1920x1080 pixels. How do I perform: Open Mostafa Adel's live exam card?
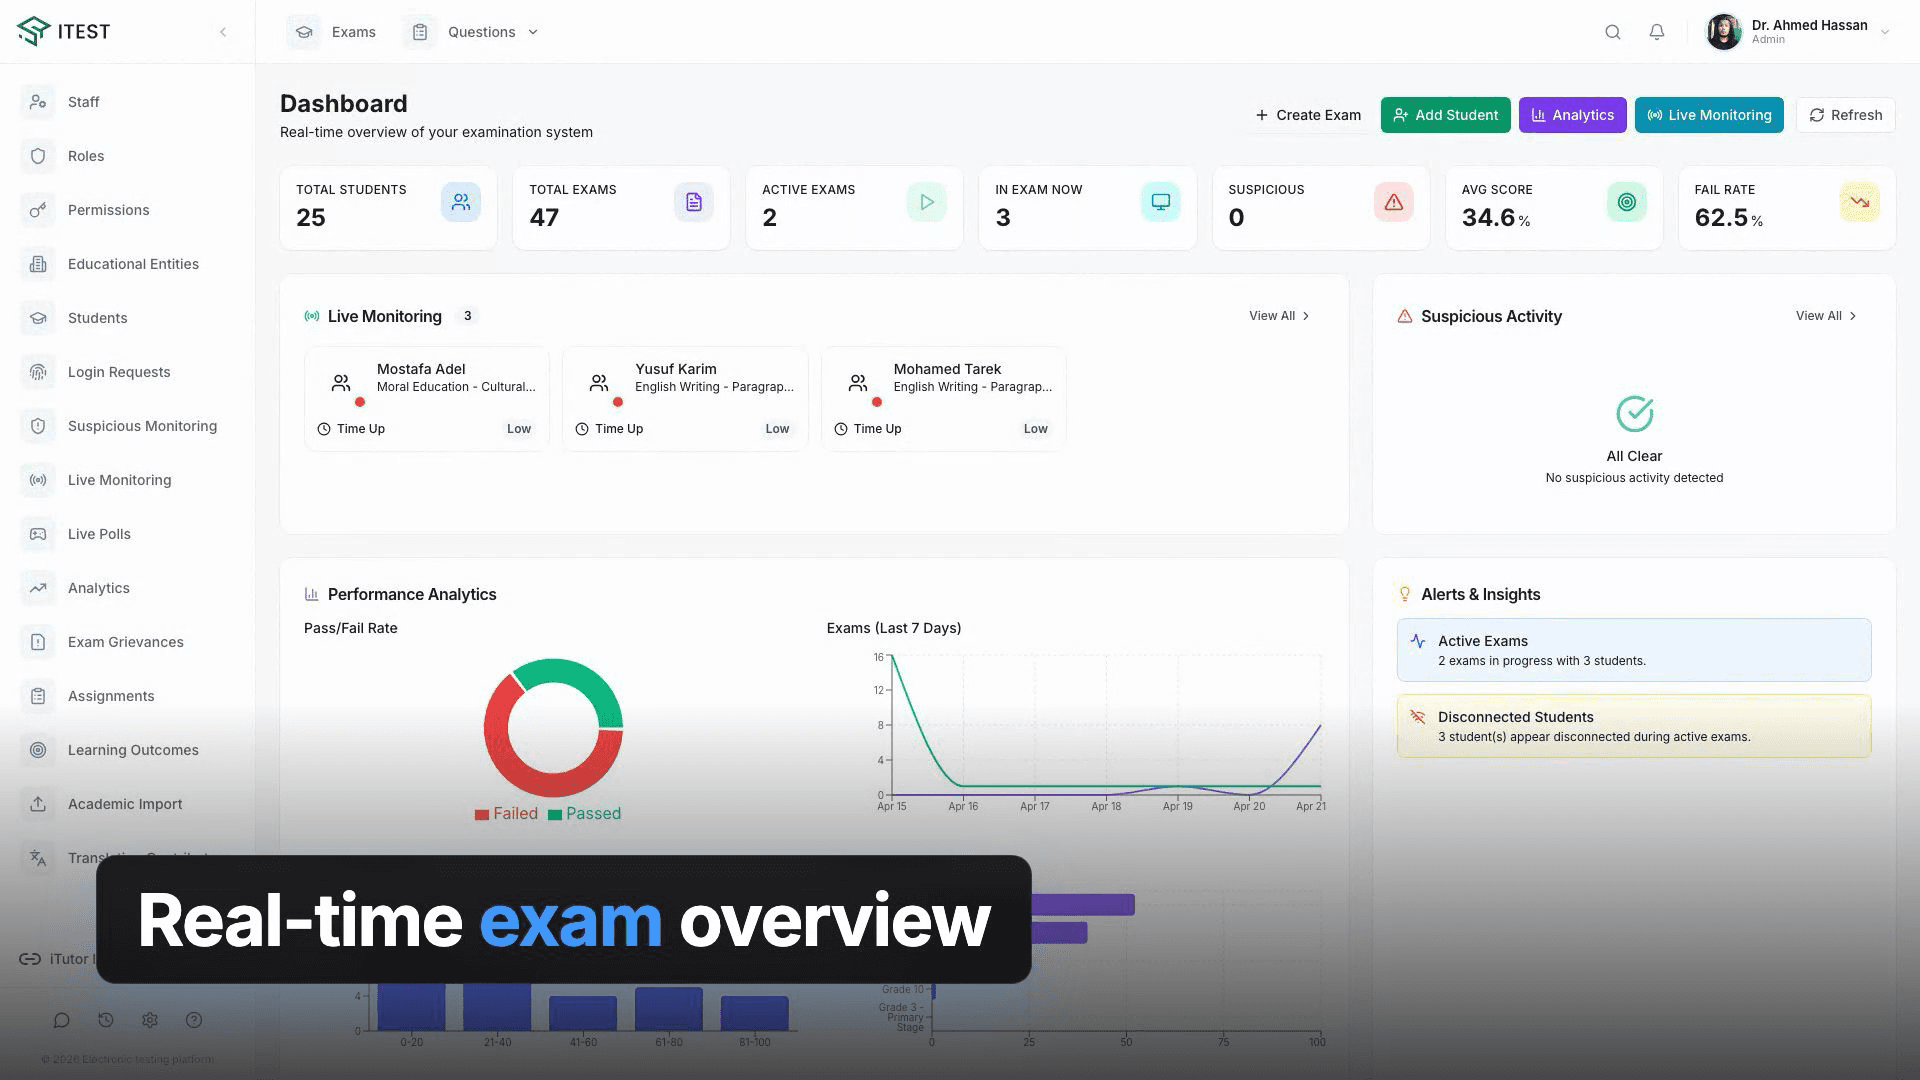click(427, 399)
